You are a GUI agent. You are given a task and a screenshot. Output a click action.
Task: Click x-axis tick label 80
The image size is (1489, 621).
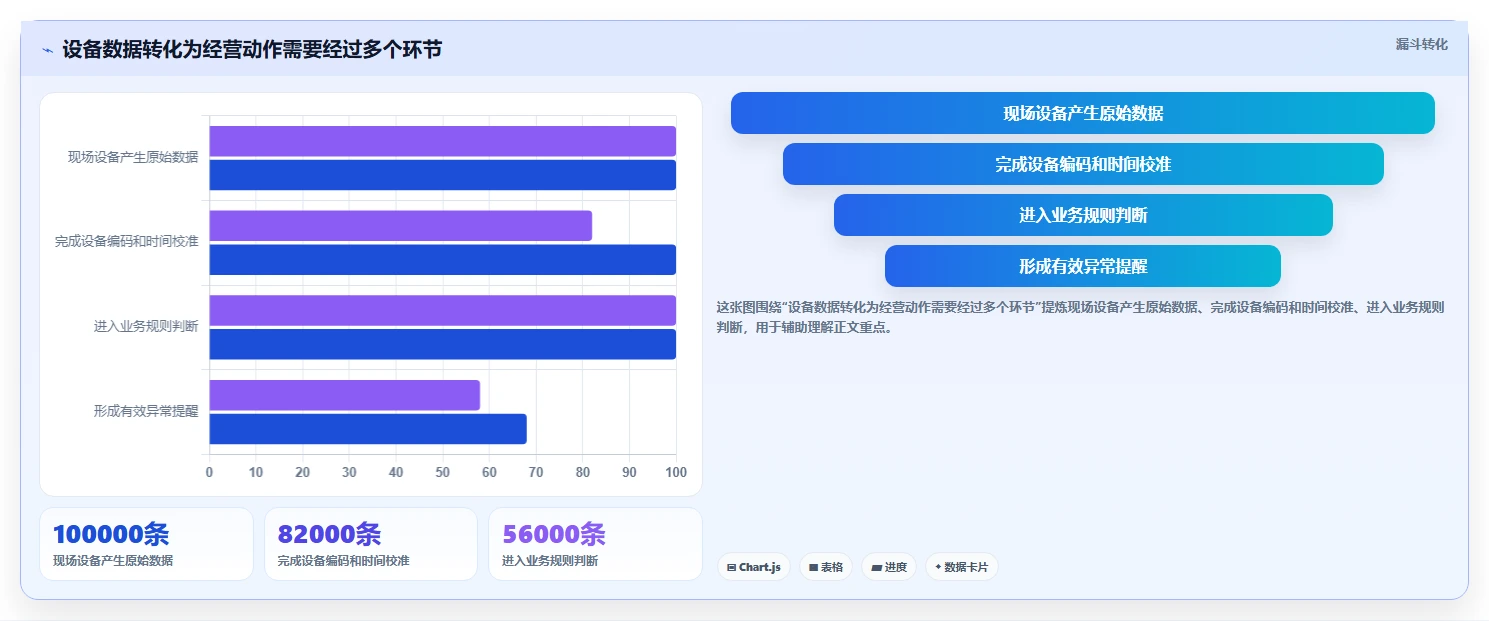583,472
